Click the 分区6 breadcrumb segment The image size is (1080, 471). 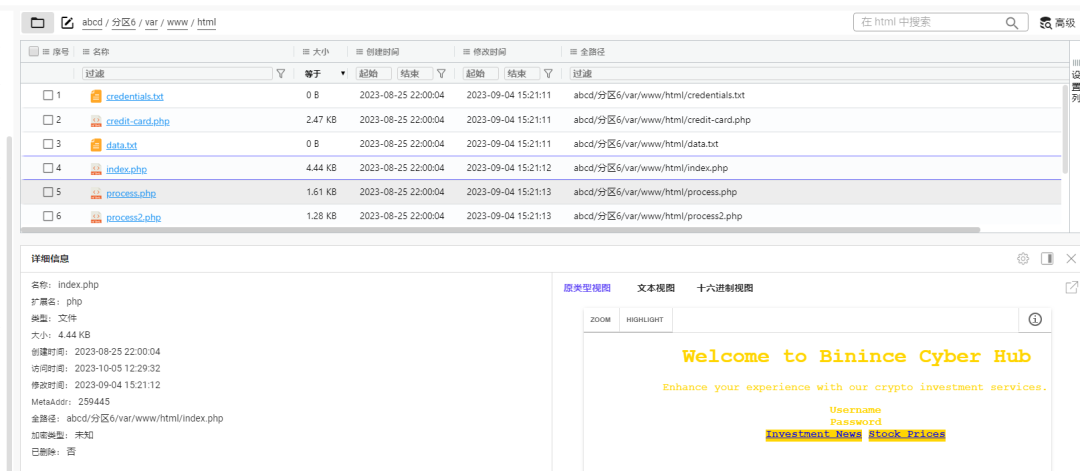[124, 23]
